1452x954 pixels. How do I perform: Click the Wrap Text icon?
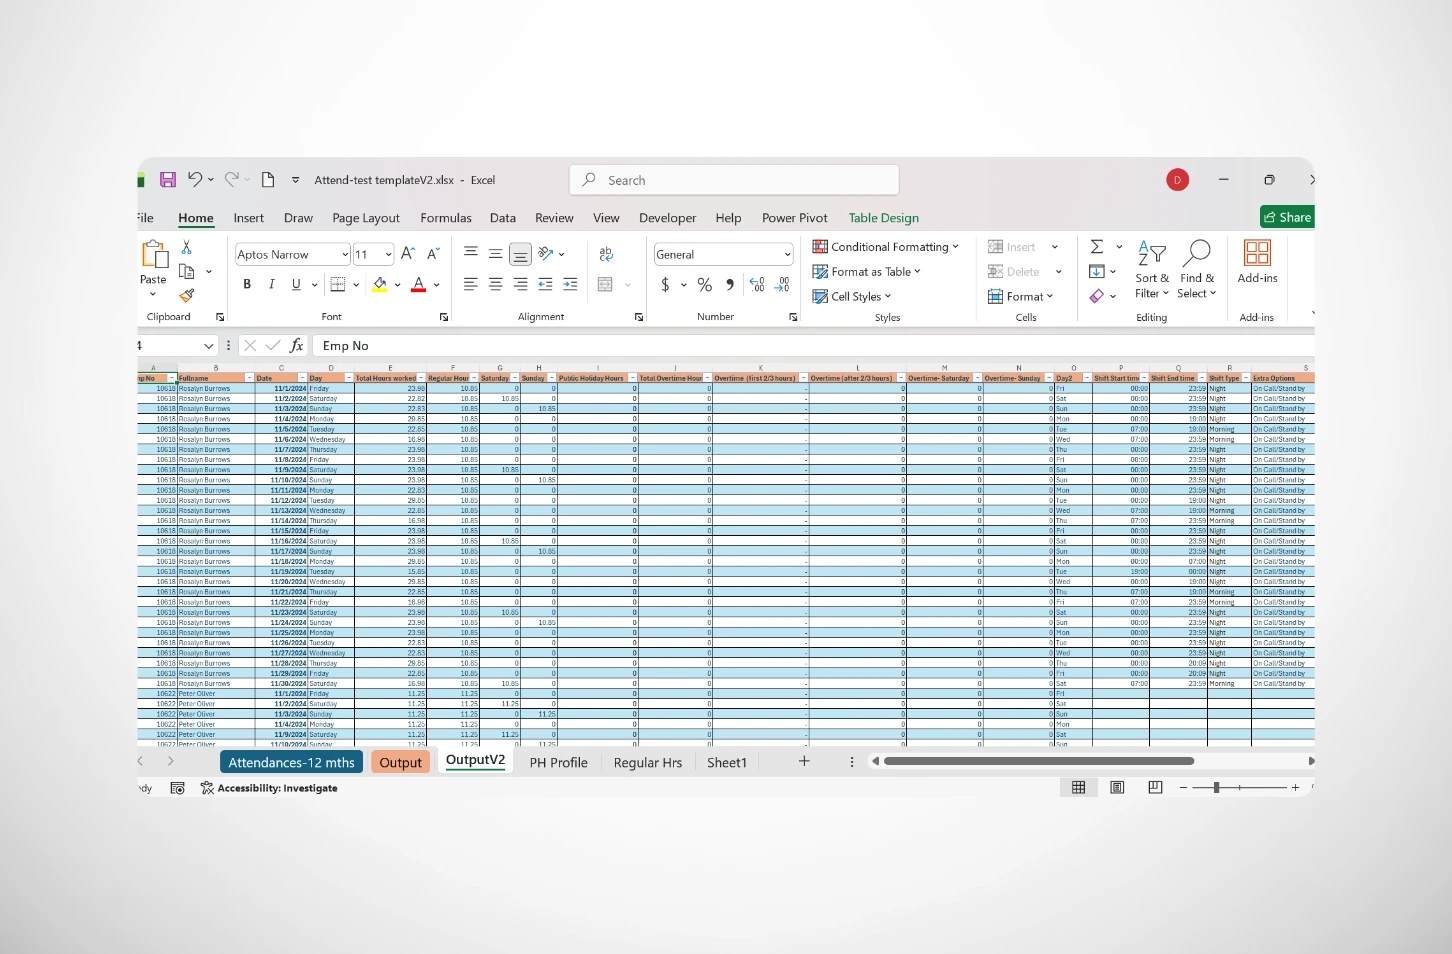[x=606, y=253]
